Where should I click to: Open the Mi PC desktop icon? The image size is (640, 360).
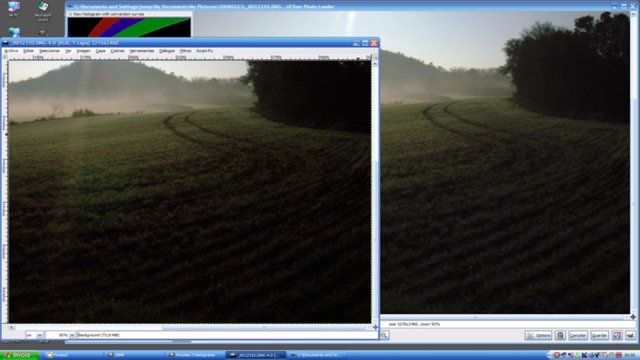coord(14,10)
